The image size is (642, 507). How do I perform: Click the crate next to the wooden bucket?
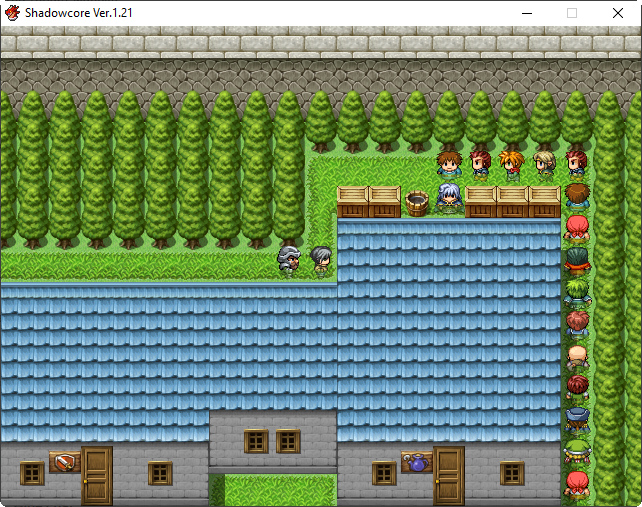pos(384,201)
